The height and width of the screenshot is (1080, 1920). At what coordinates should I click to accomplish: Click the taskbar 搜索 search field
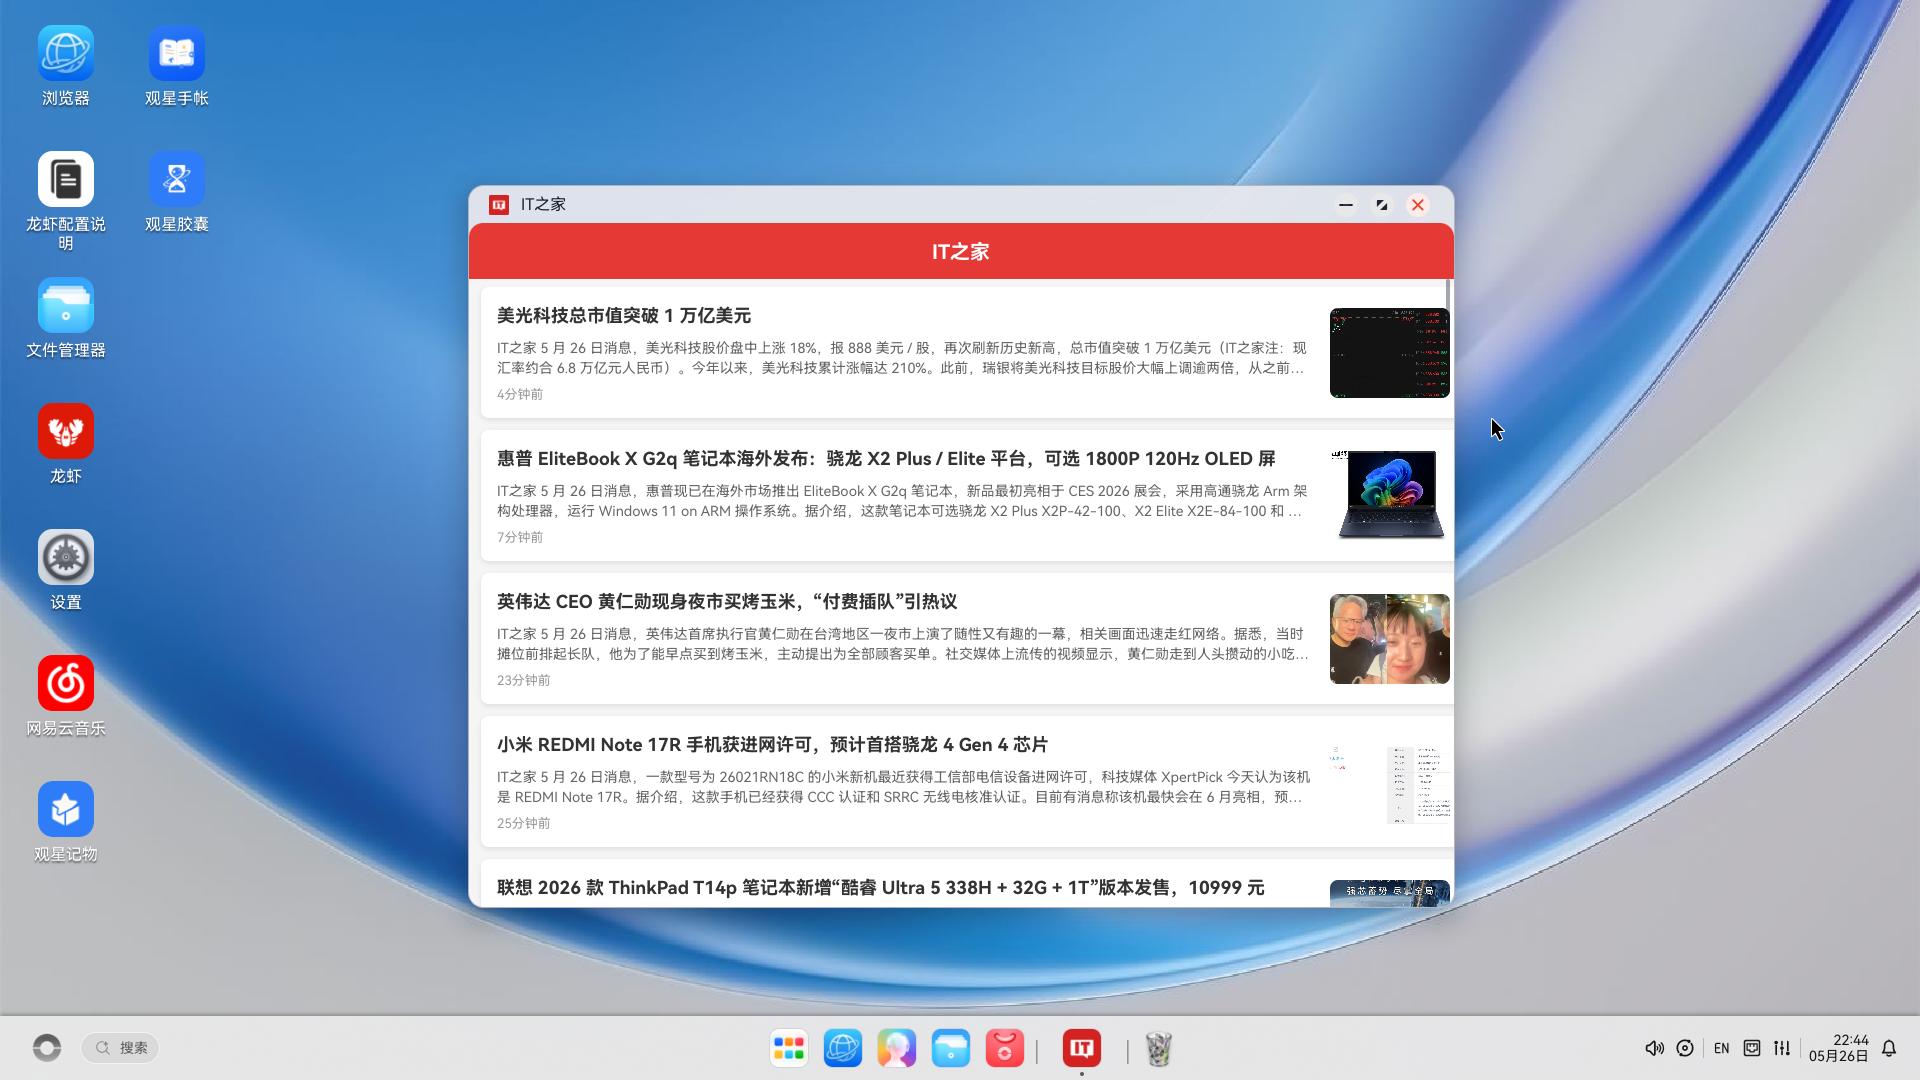(x=121, y=1048)
